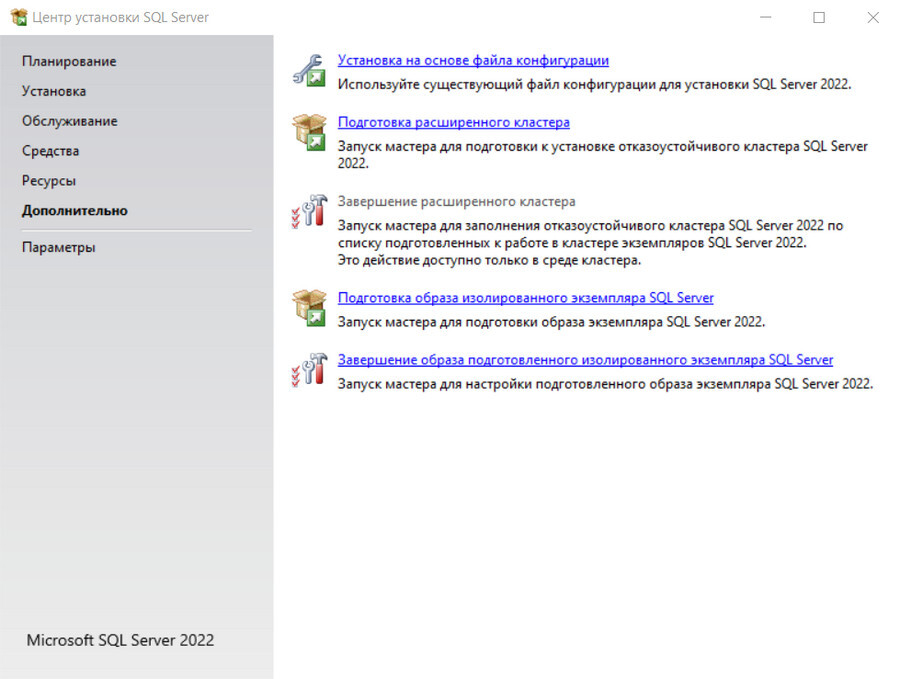Click description text about existing configuration file

(x=594, y=84)
